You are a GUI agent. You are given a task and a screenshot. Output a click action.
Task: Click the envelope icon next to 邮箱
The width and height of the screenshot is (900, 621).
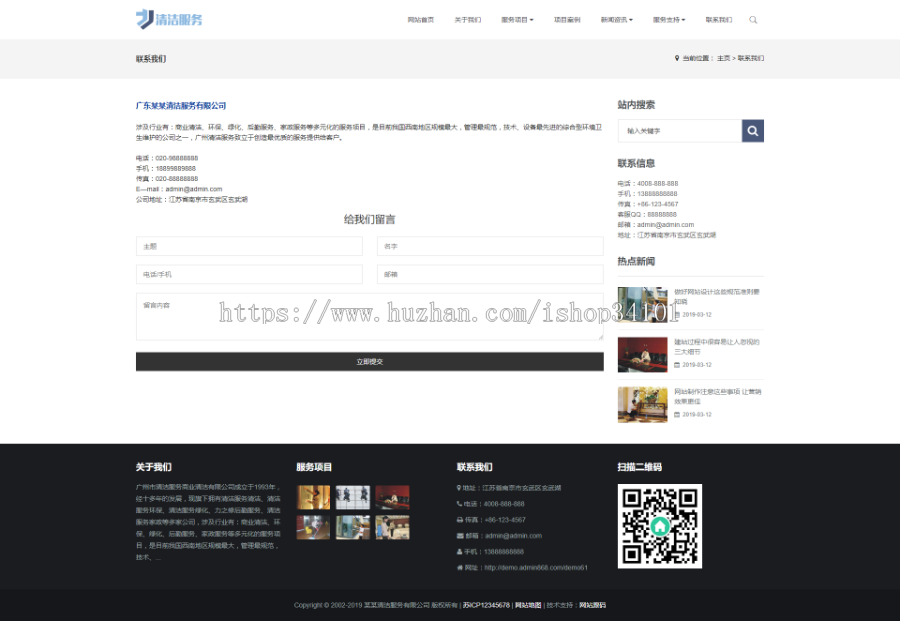pos(460,535)
